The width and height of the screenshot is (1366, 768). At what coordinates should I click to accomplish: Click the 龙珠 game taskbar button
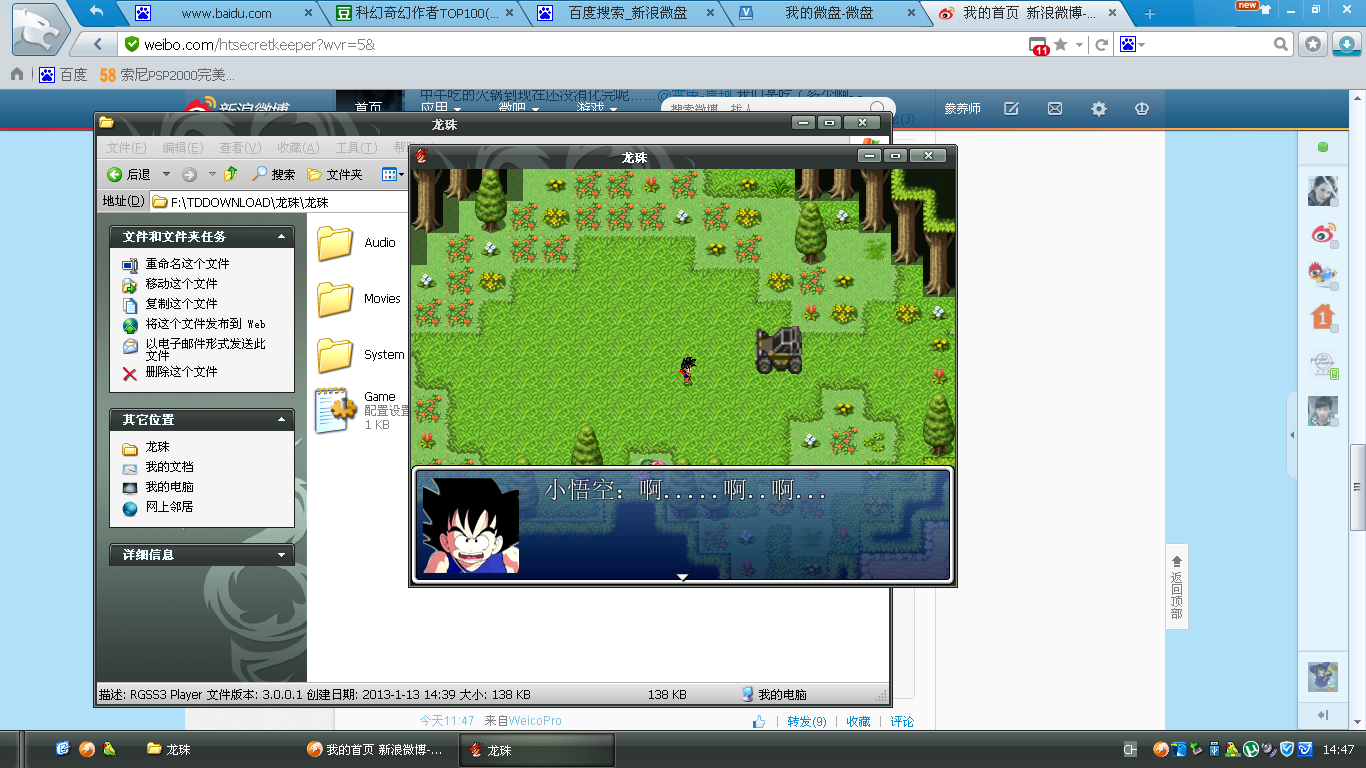537,749
